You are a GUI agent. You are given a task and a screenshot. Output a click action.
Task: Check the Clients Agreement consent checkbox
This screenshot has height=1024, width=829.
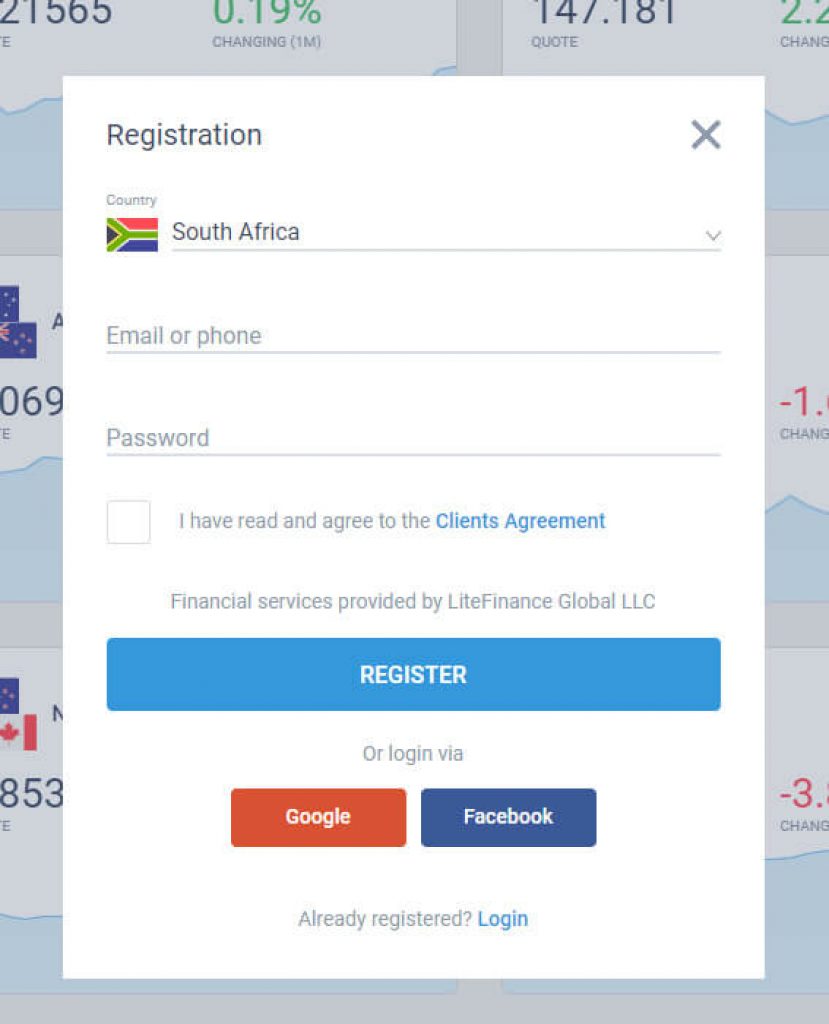(128, 521)
